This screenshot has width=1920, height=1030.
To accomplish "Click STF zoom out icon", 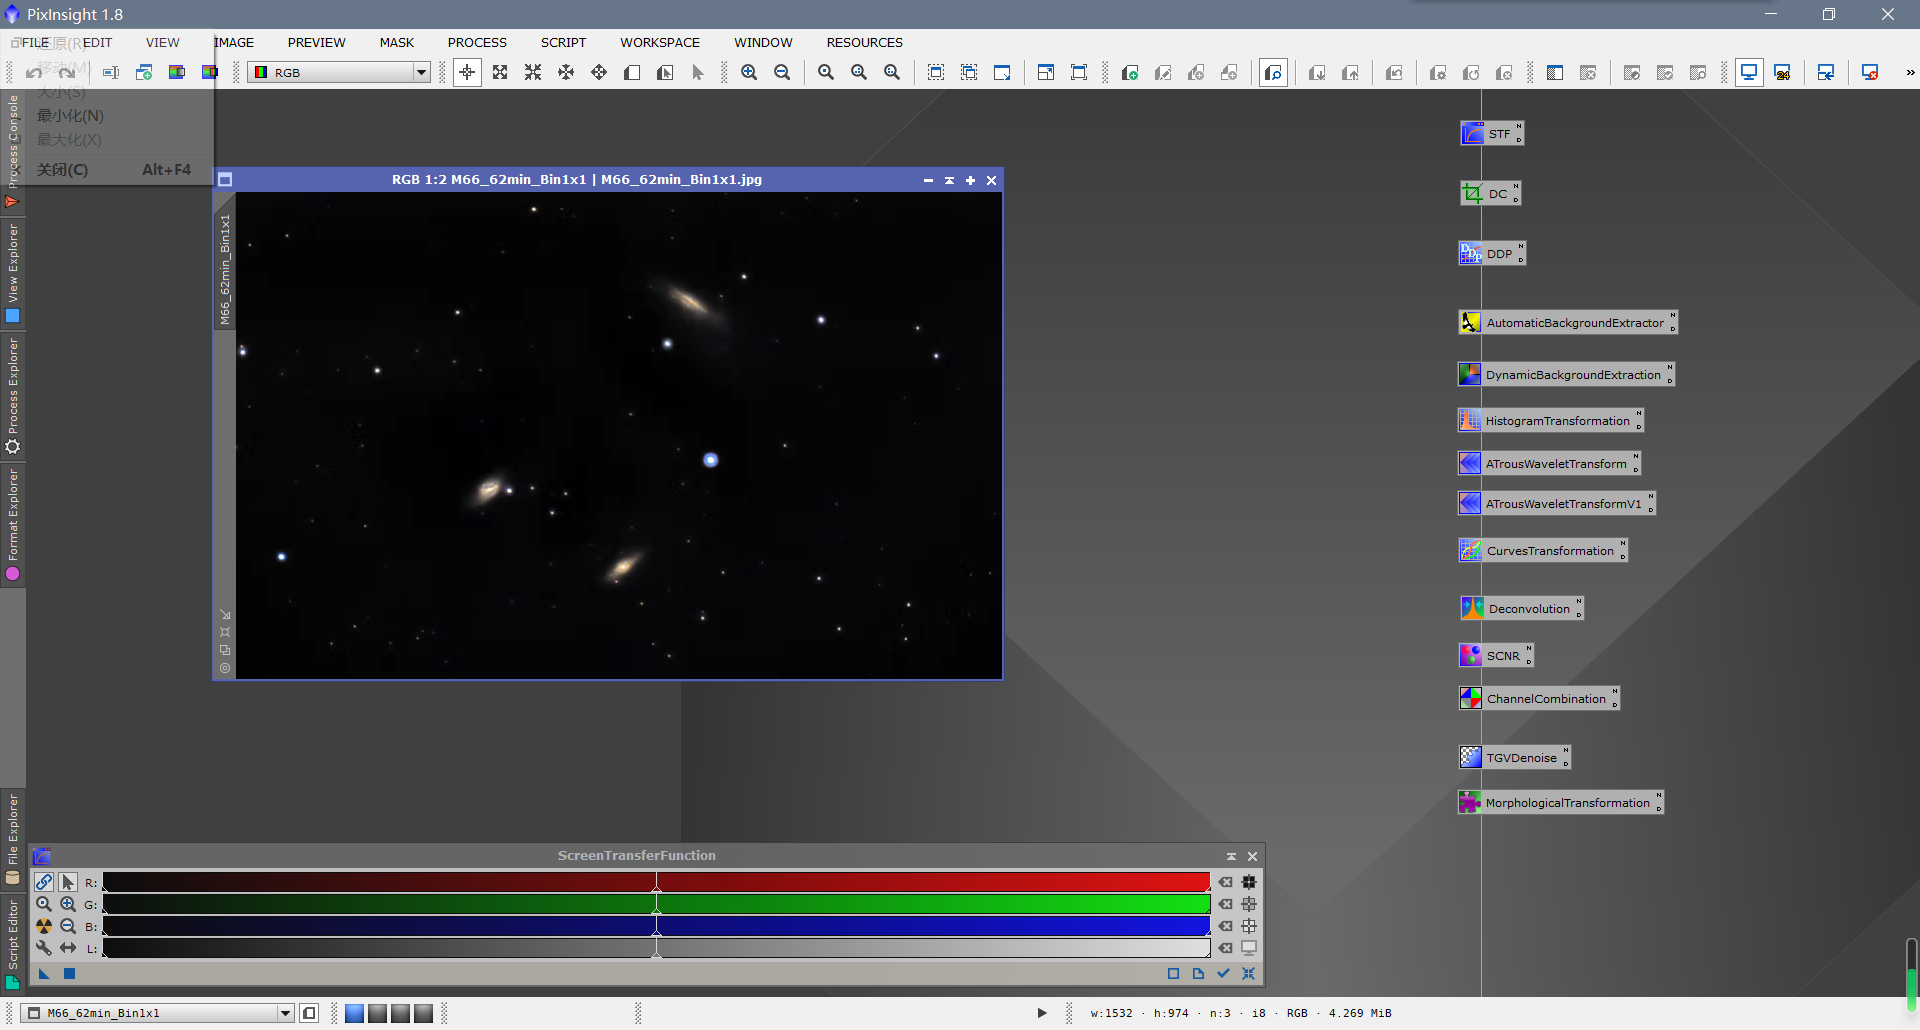I will [68, 926].
